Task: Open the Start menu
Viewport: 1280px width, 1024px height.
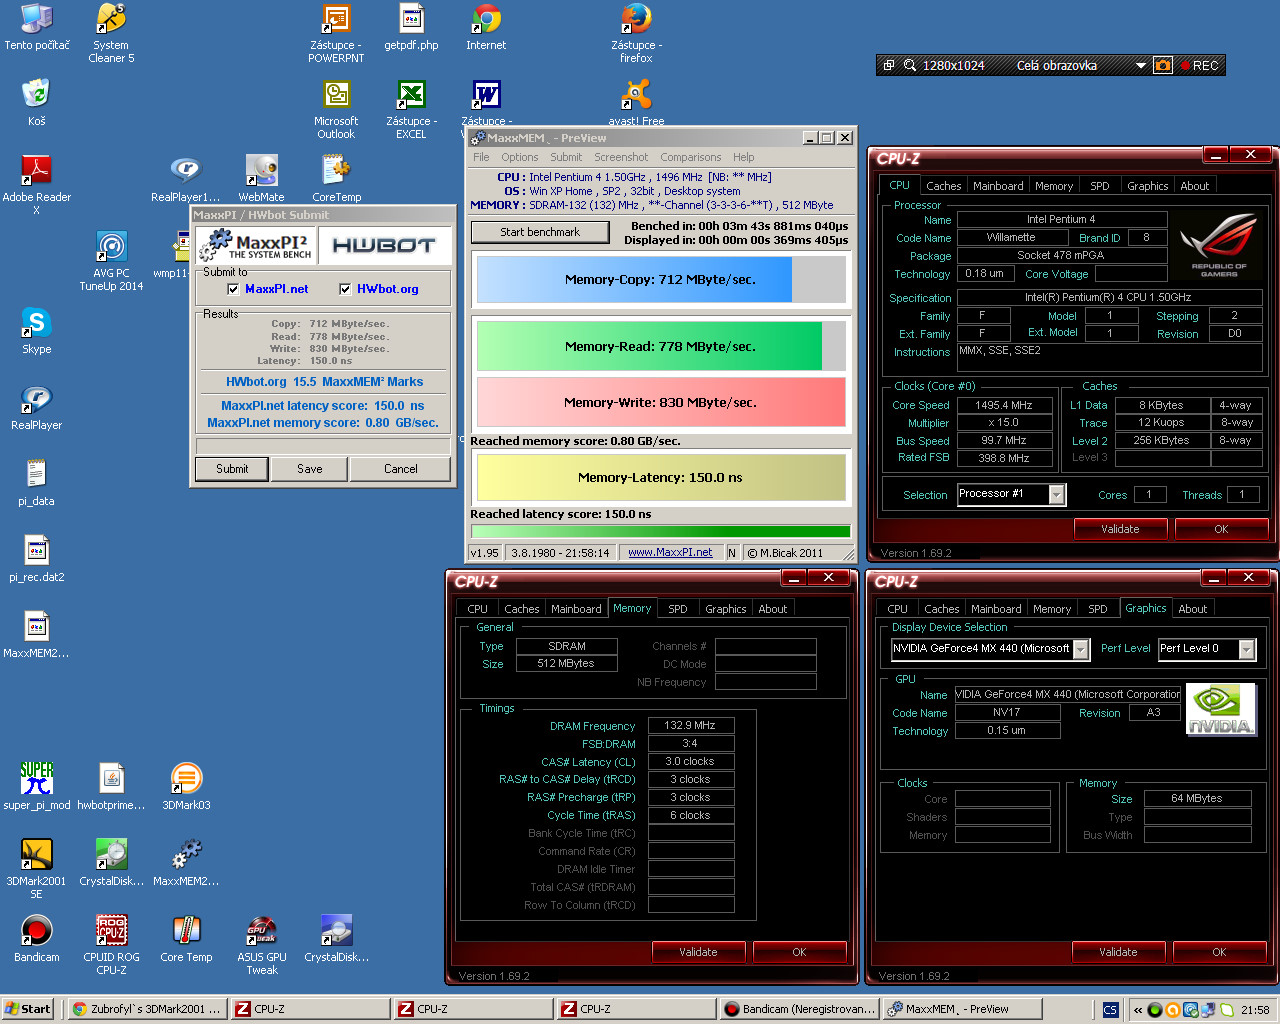Action: click(x=28, y=1009)
